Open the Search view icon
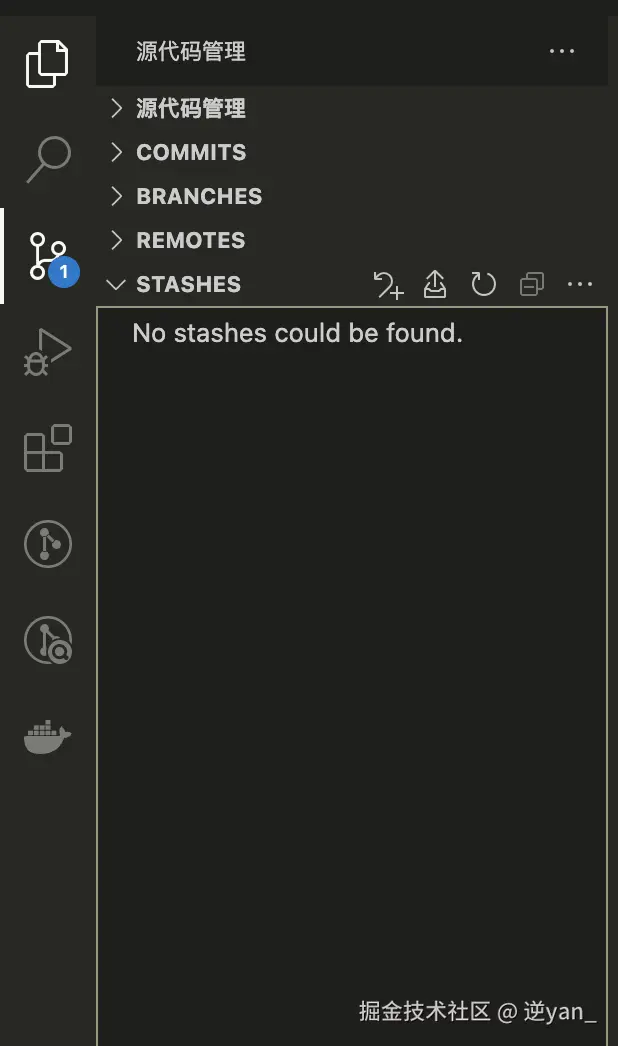 pyautogui.click(x=47, y=159)
